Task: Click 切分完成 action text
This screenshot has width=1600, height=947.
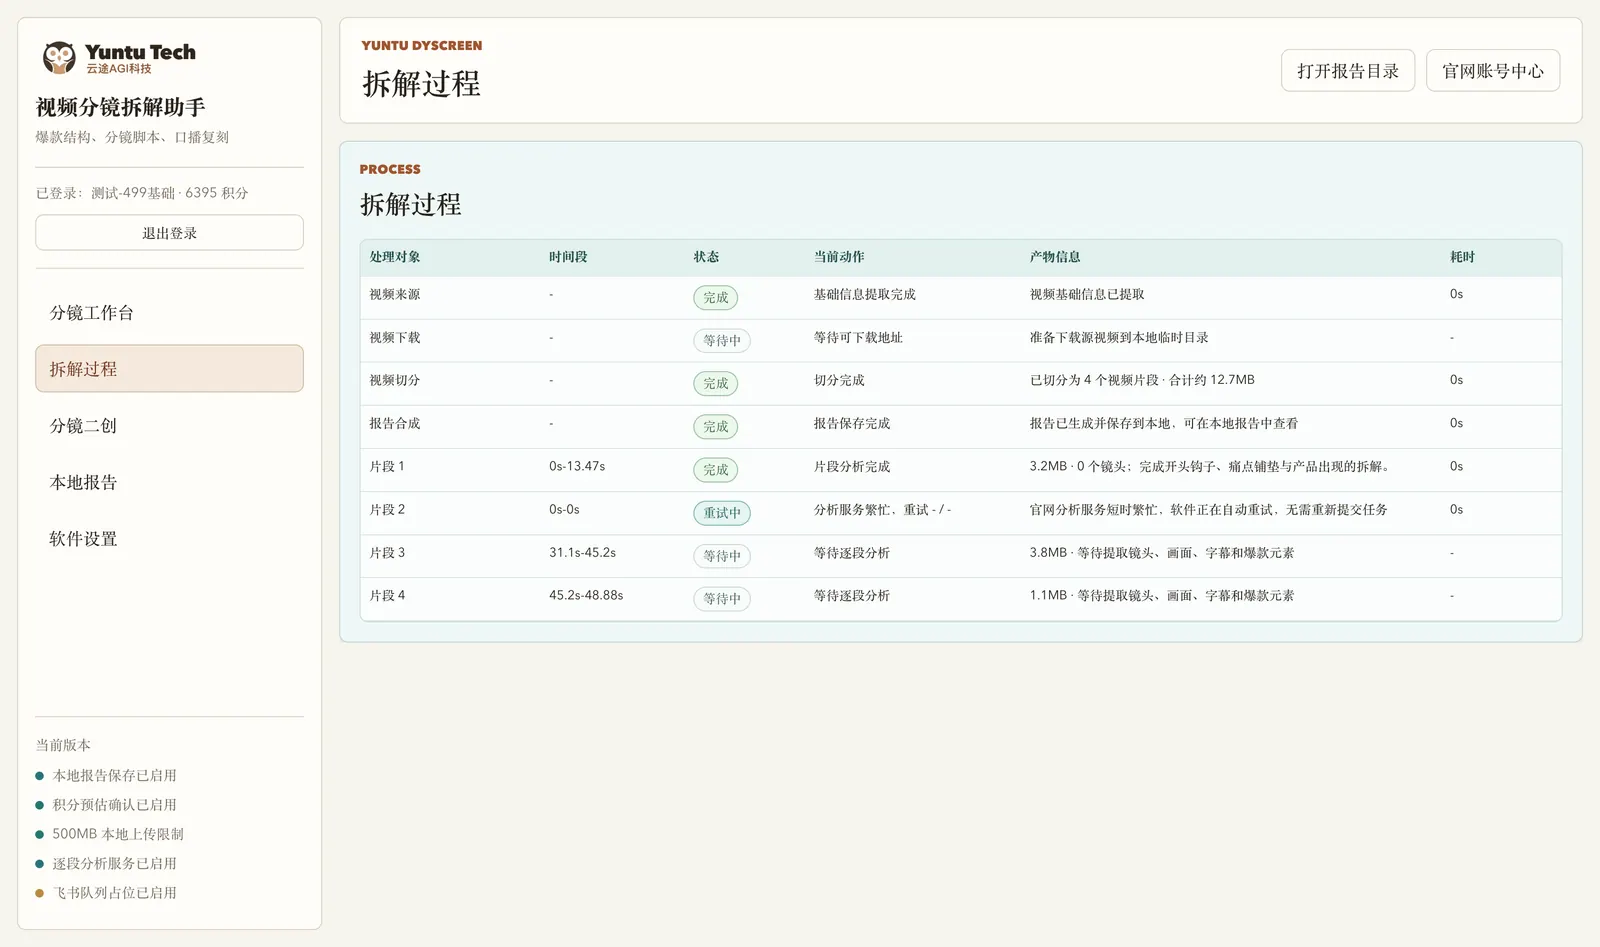Action: pyautogui.click(x=839, y=380)
